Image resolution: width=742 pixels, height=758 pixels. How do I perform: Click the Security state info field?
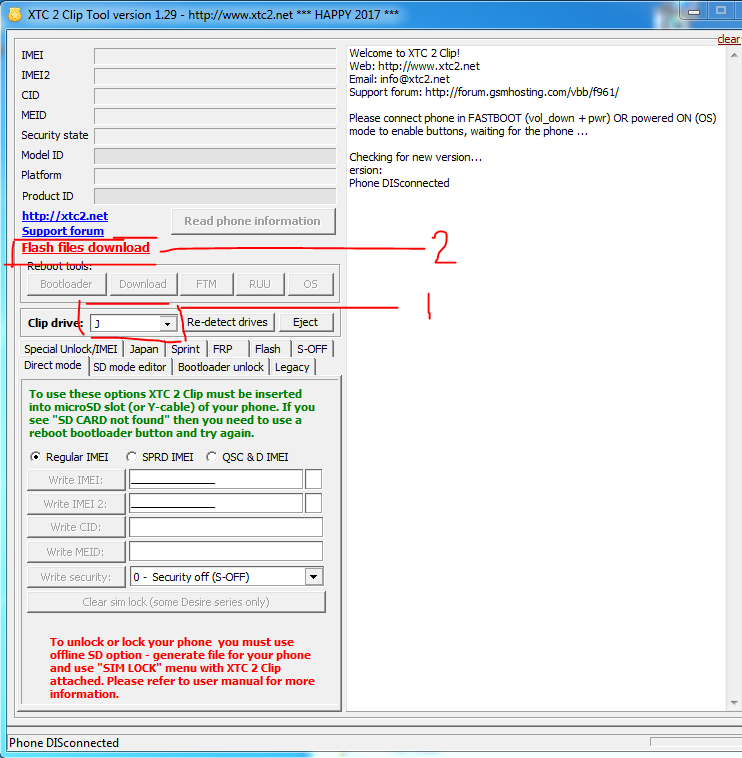215,136
